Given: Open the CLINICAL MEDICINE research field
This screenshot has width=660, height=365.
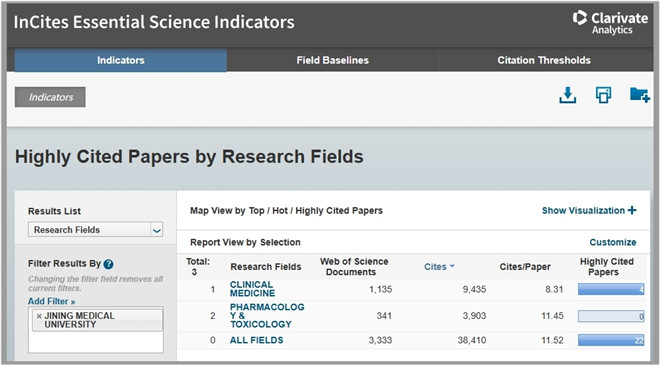Looking at the screenshot, I should click(x=252, y=289).
